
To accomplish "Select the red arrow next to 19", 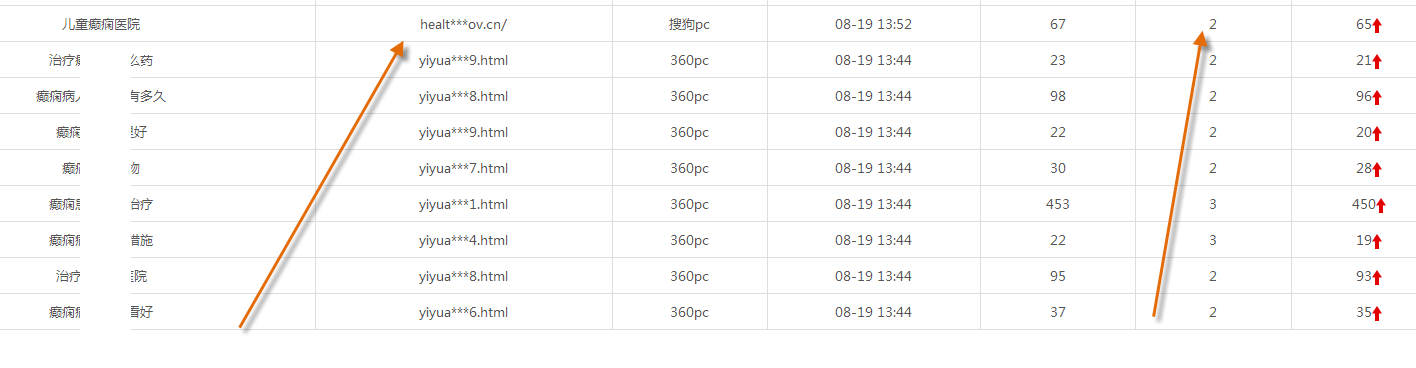I will click(1377, 241).
